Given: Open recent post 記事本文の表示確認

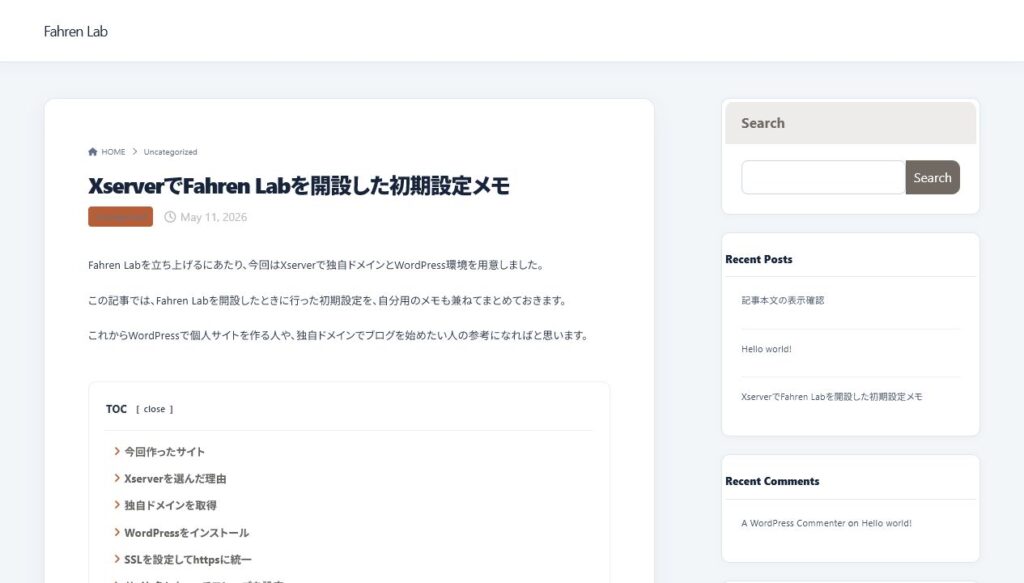Looking at the screenshot, I should coord(782,300).
